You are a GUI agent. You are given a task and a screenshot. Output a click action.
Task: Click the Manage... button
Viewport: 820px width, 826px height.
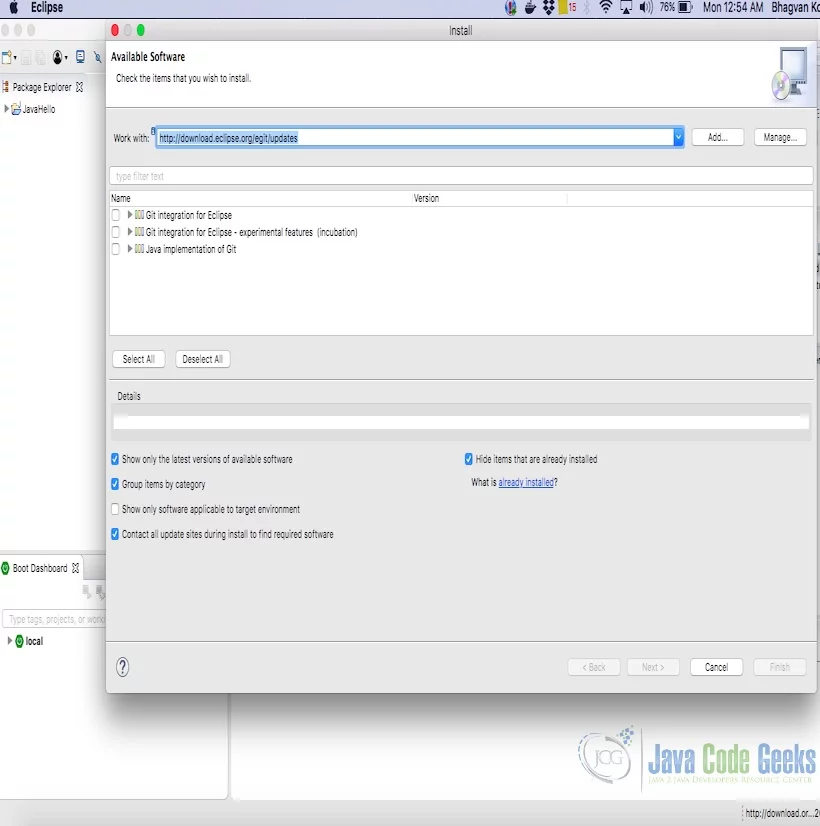(x=780, y=137)
